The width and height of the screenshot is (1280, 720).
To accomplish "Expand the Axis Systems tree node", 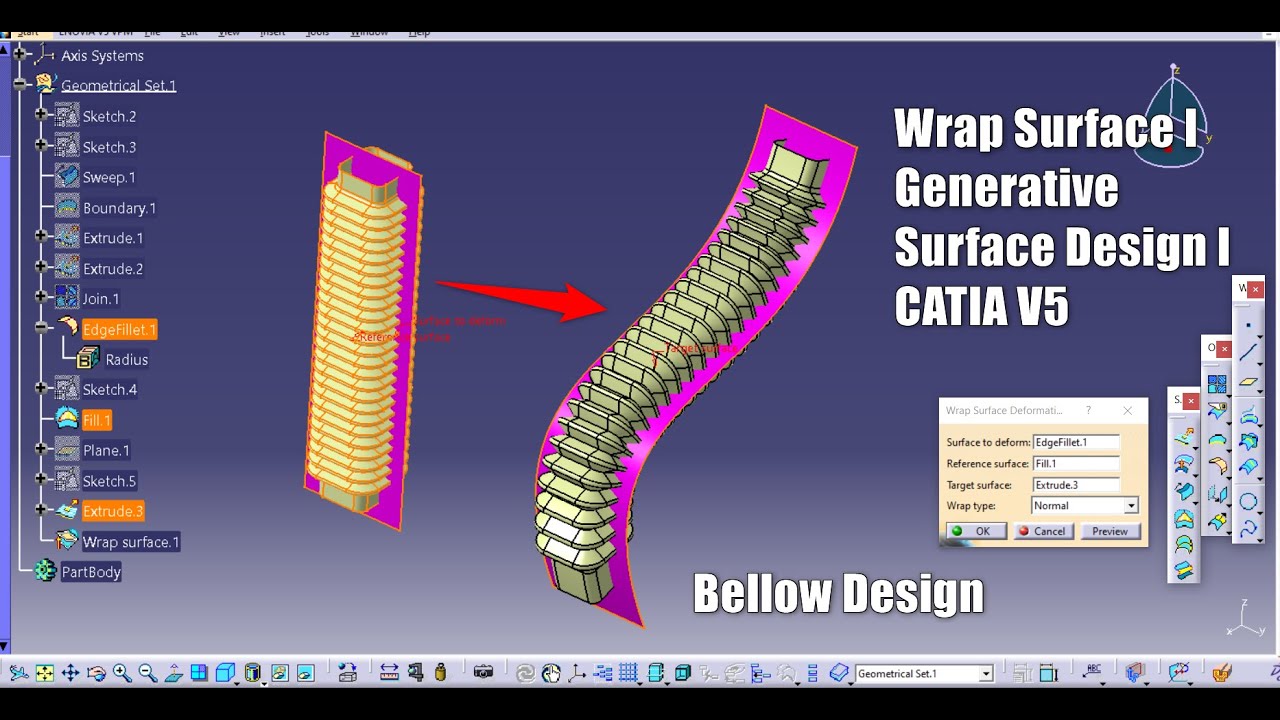I will tap(19, 55).
